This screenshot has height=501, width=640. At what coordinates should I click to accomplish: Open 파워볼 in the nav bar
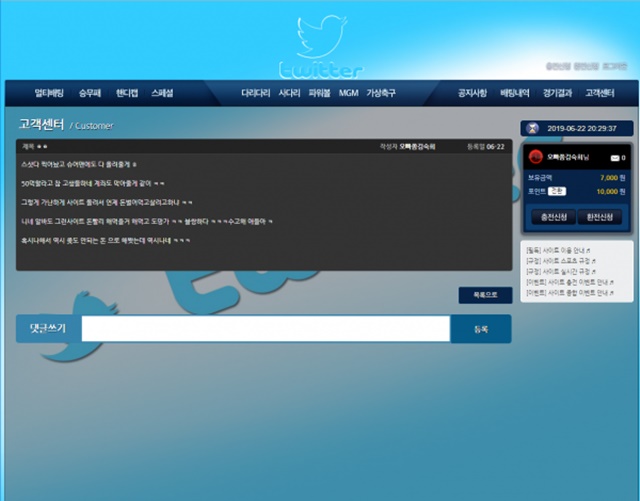(x=319, y=93)
